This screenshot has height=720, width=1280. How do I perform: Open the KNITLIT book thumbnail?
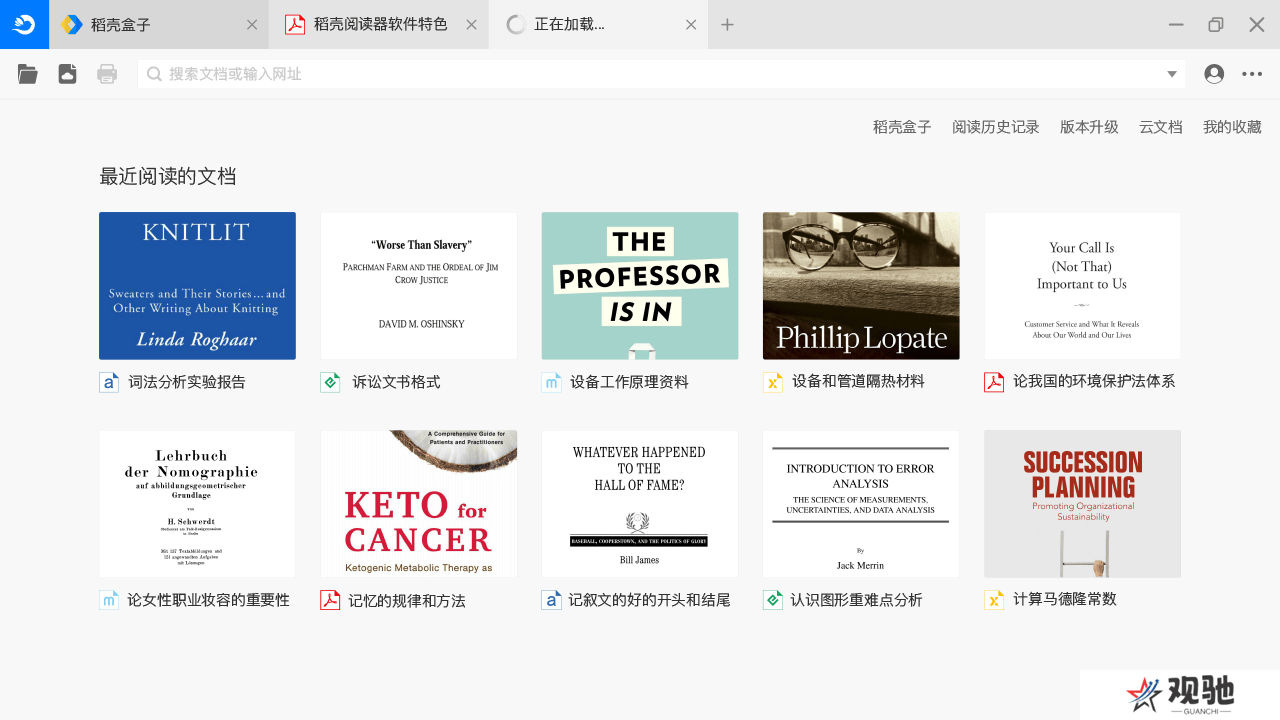tap(197, 286)
